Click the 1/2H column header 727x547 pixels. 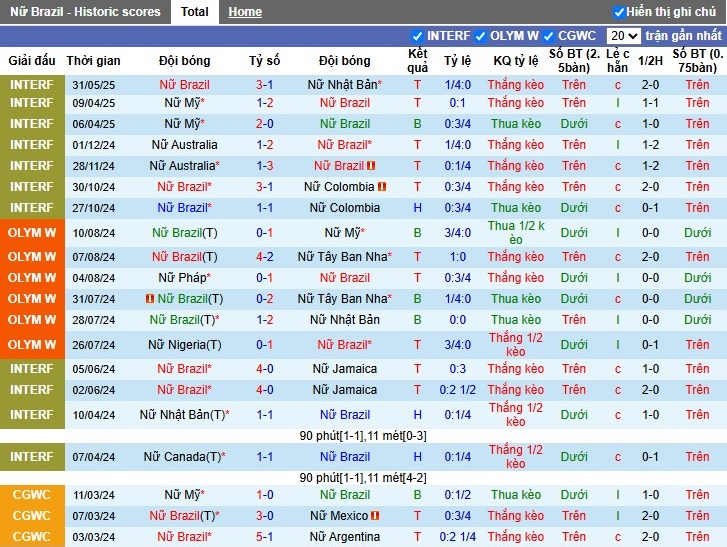click(650, 61)
